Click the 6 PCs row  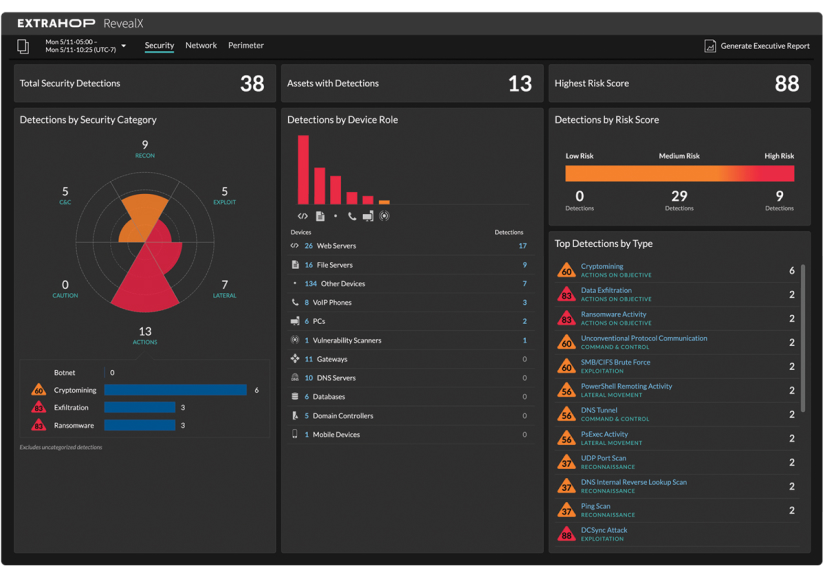click(410, 321)
